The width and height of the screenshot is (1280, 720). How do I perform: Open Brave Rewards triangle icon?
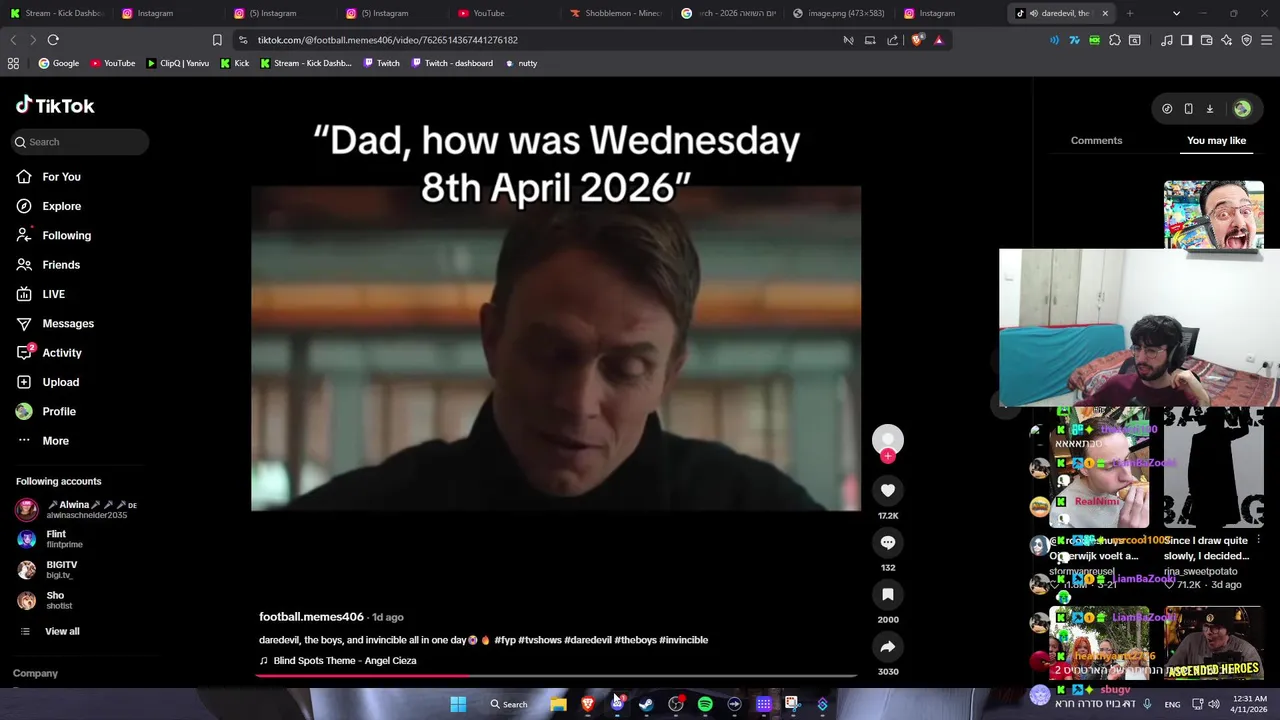click(x=938, y=40)
